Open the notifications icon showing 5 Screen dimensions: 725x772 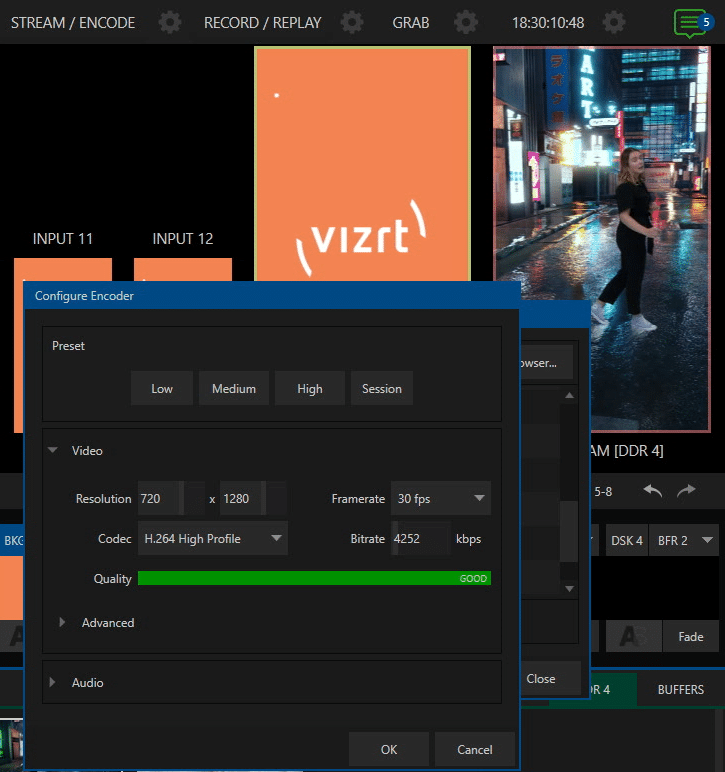(x=690, y=22)
